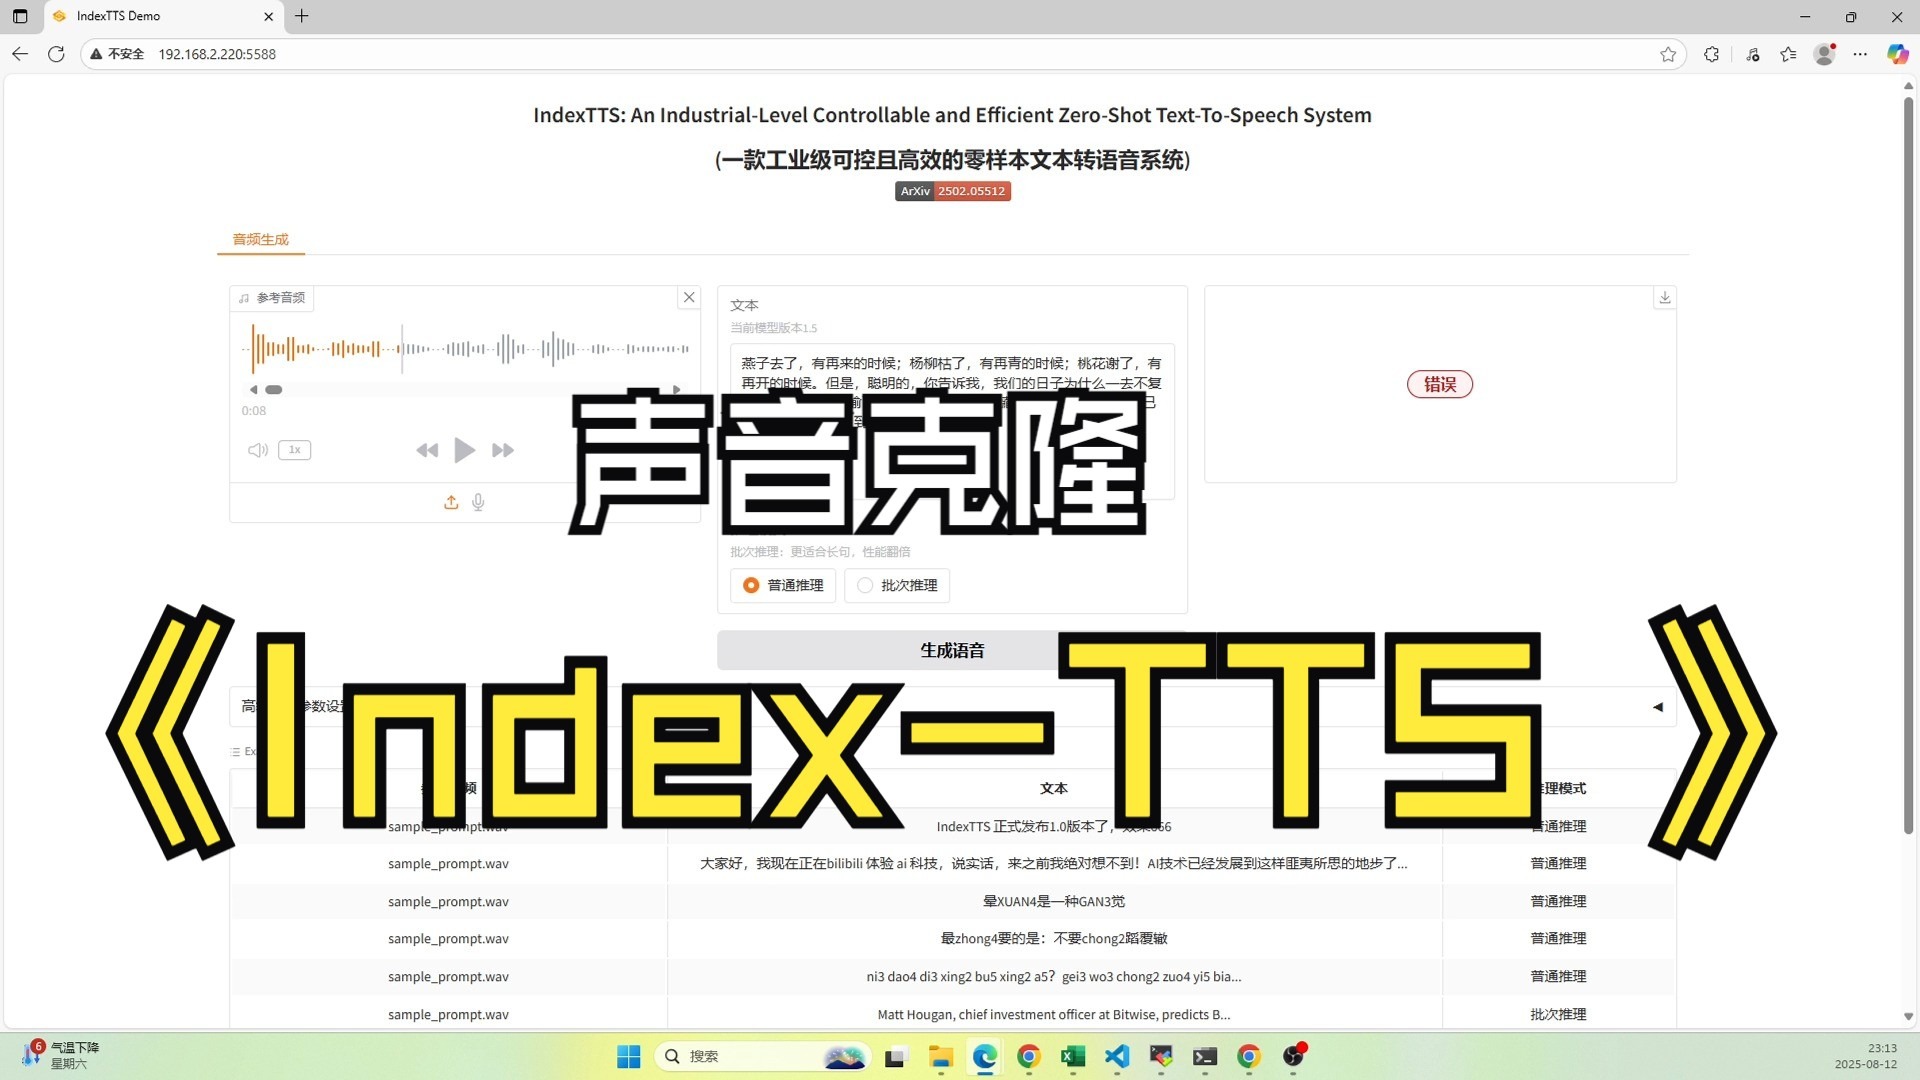Select example row with bilibili text

click(x=952, y=864)
